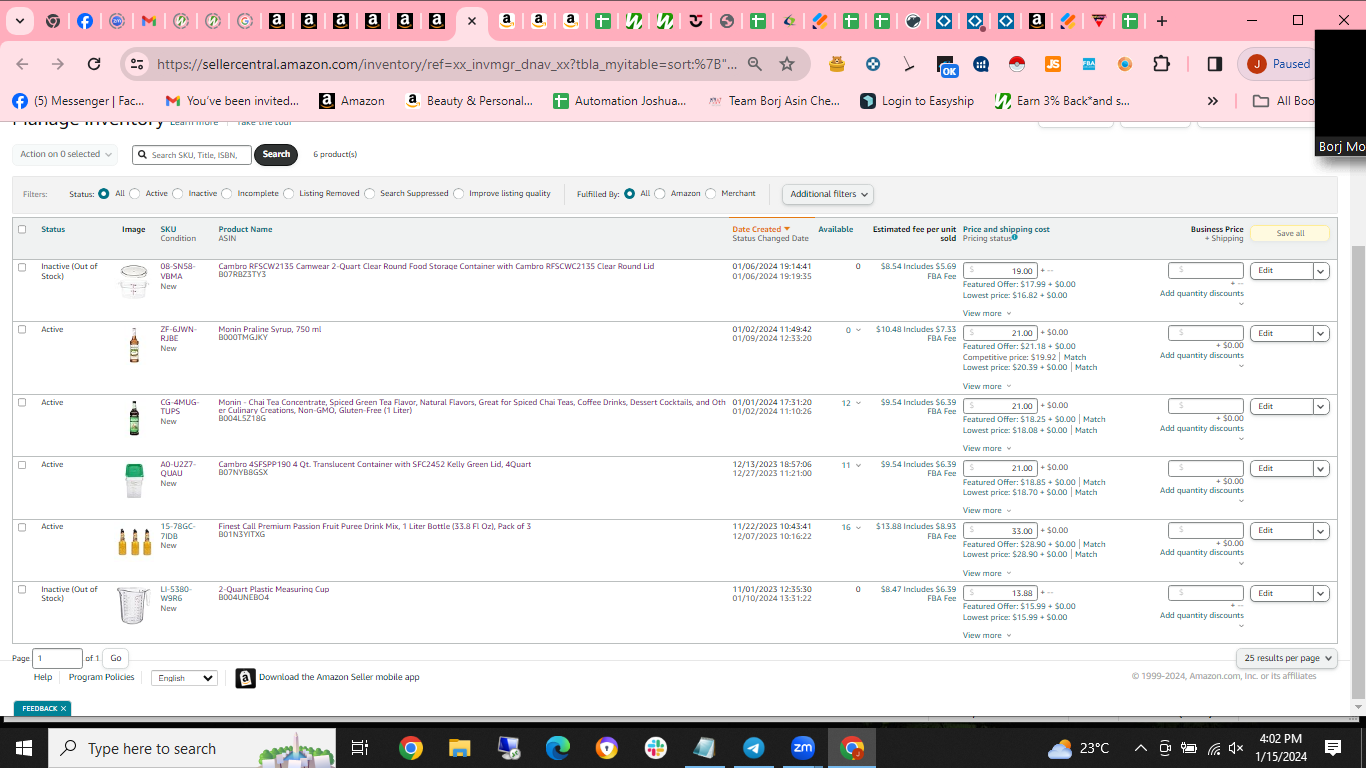The width and height of the screenshot is (1366, 768).
Task: Open the 25 results per page dropdown
Action: tap(1286, 658)
